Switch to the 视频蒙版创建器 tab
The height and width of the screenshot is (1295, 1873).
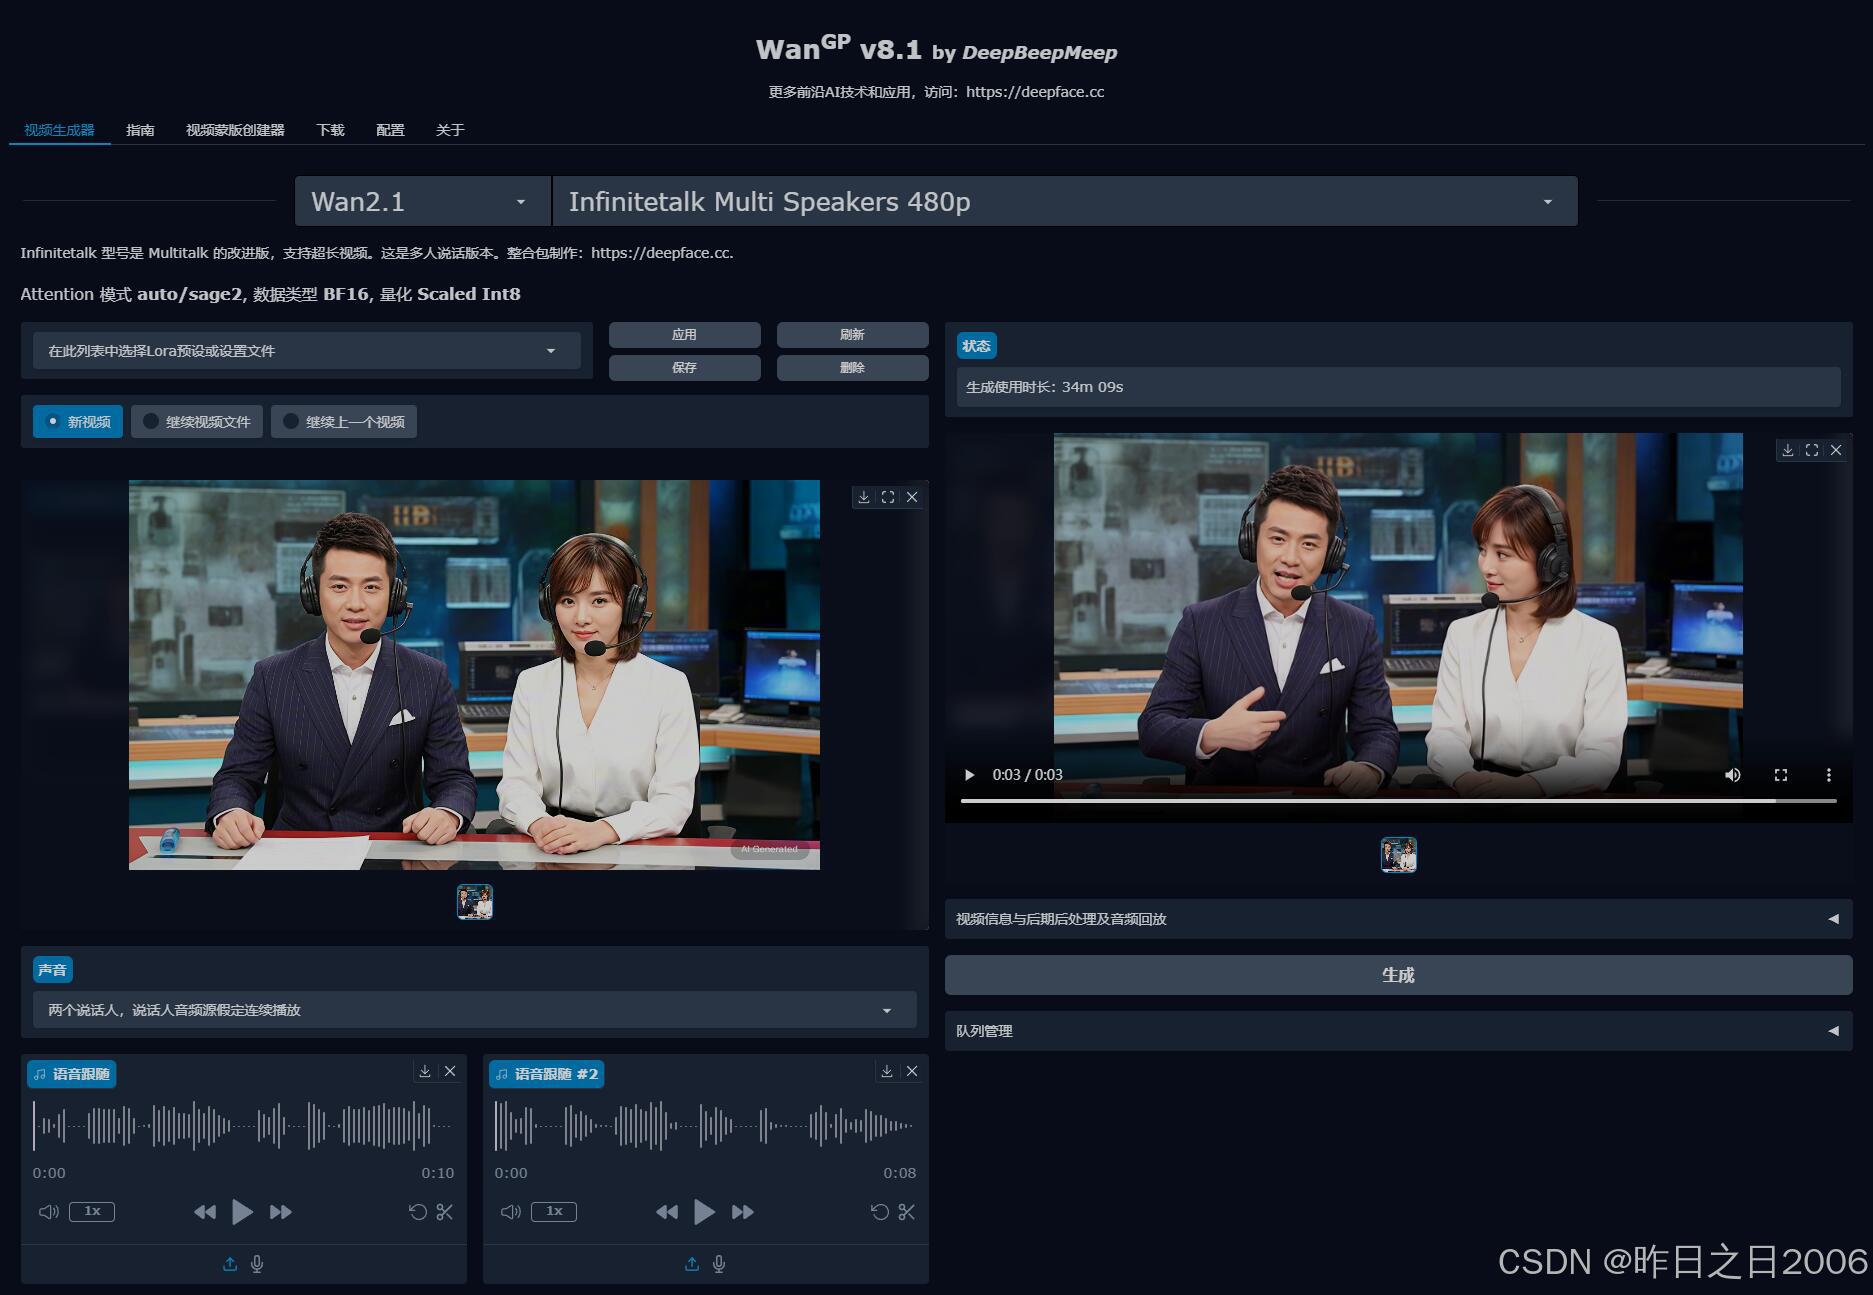tap(234, 130)
